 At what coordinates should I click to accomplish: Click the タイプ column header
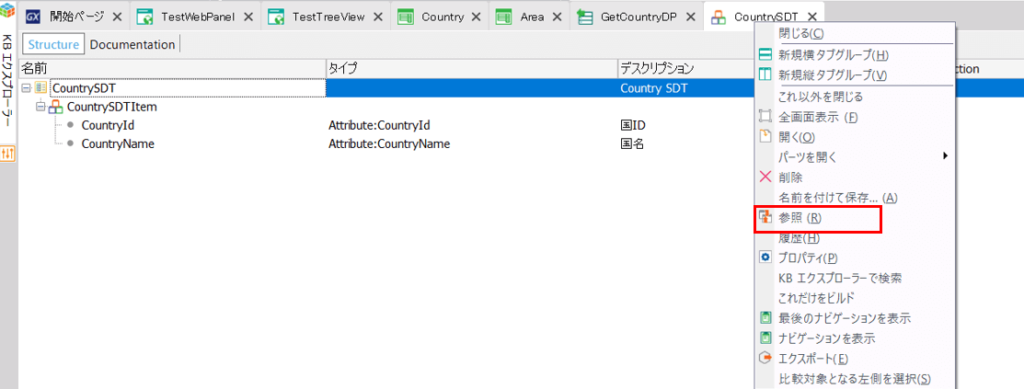pos(471,69)
